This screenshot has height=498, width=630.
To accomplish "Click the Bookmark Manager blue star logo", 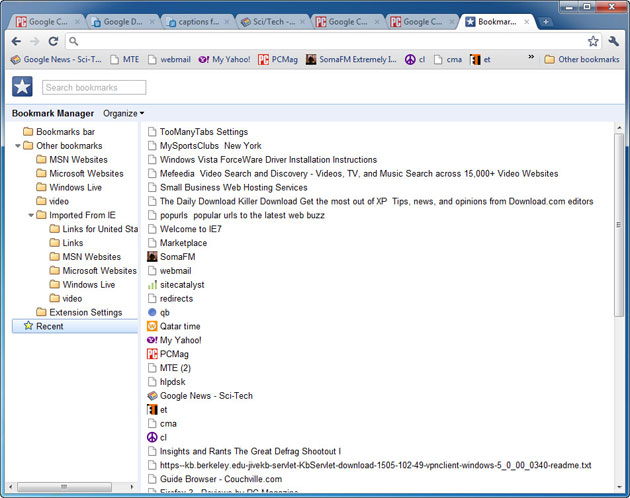I will (22, 86).
